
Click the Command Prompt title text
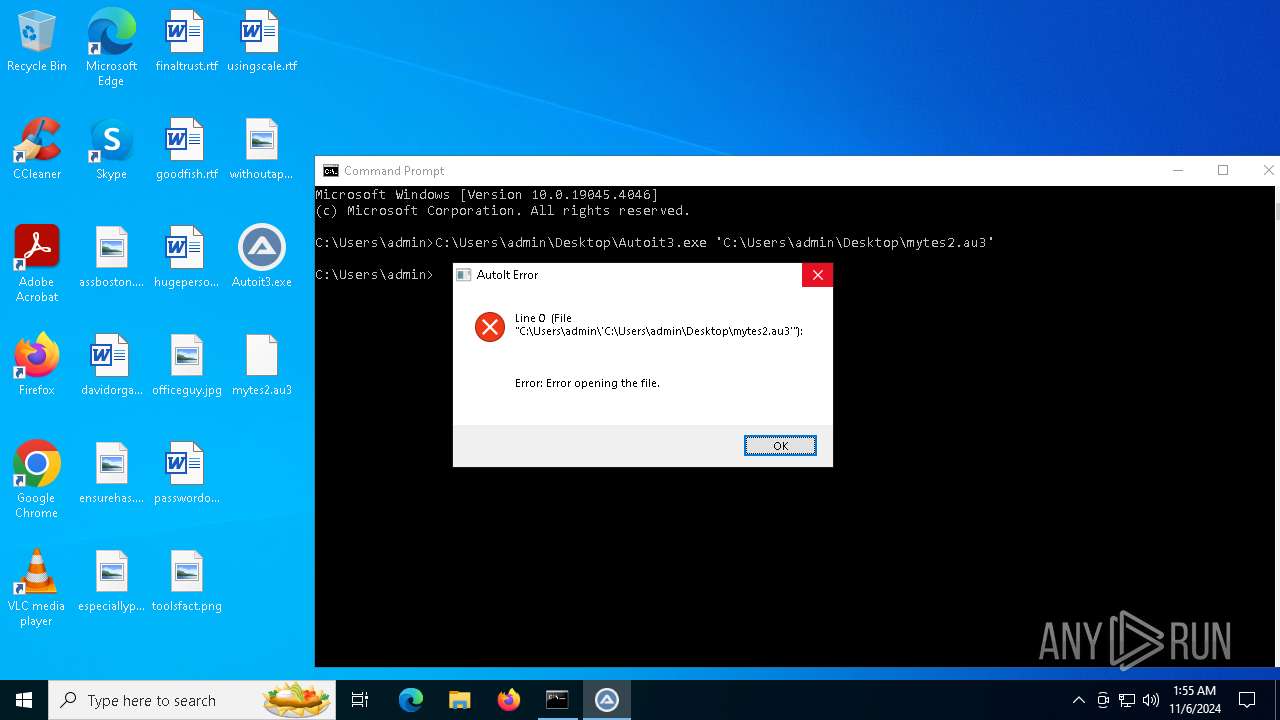click(394, 171)
